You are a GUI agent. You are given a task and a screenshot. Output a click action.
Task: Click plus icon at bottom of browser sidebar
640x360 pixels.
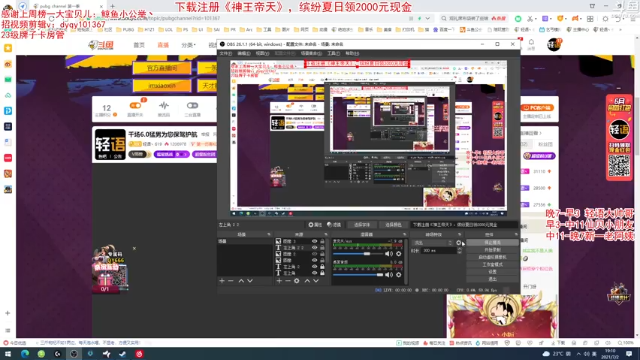pyautogui.click(x=8, y=313)
